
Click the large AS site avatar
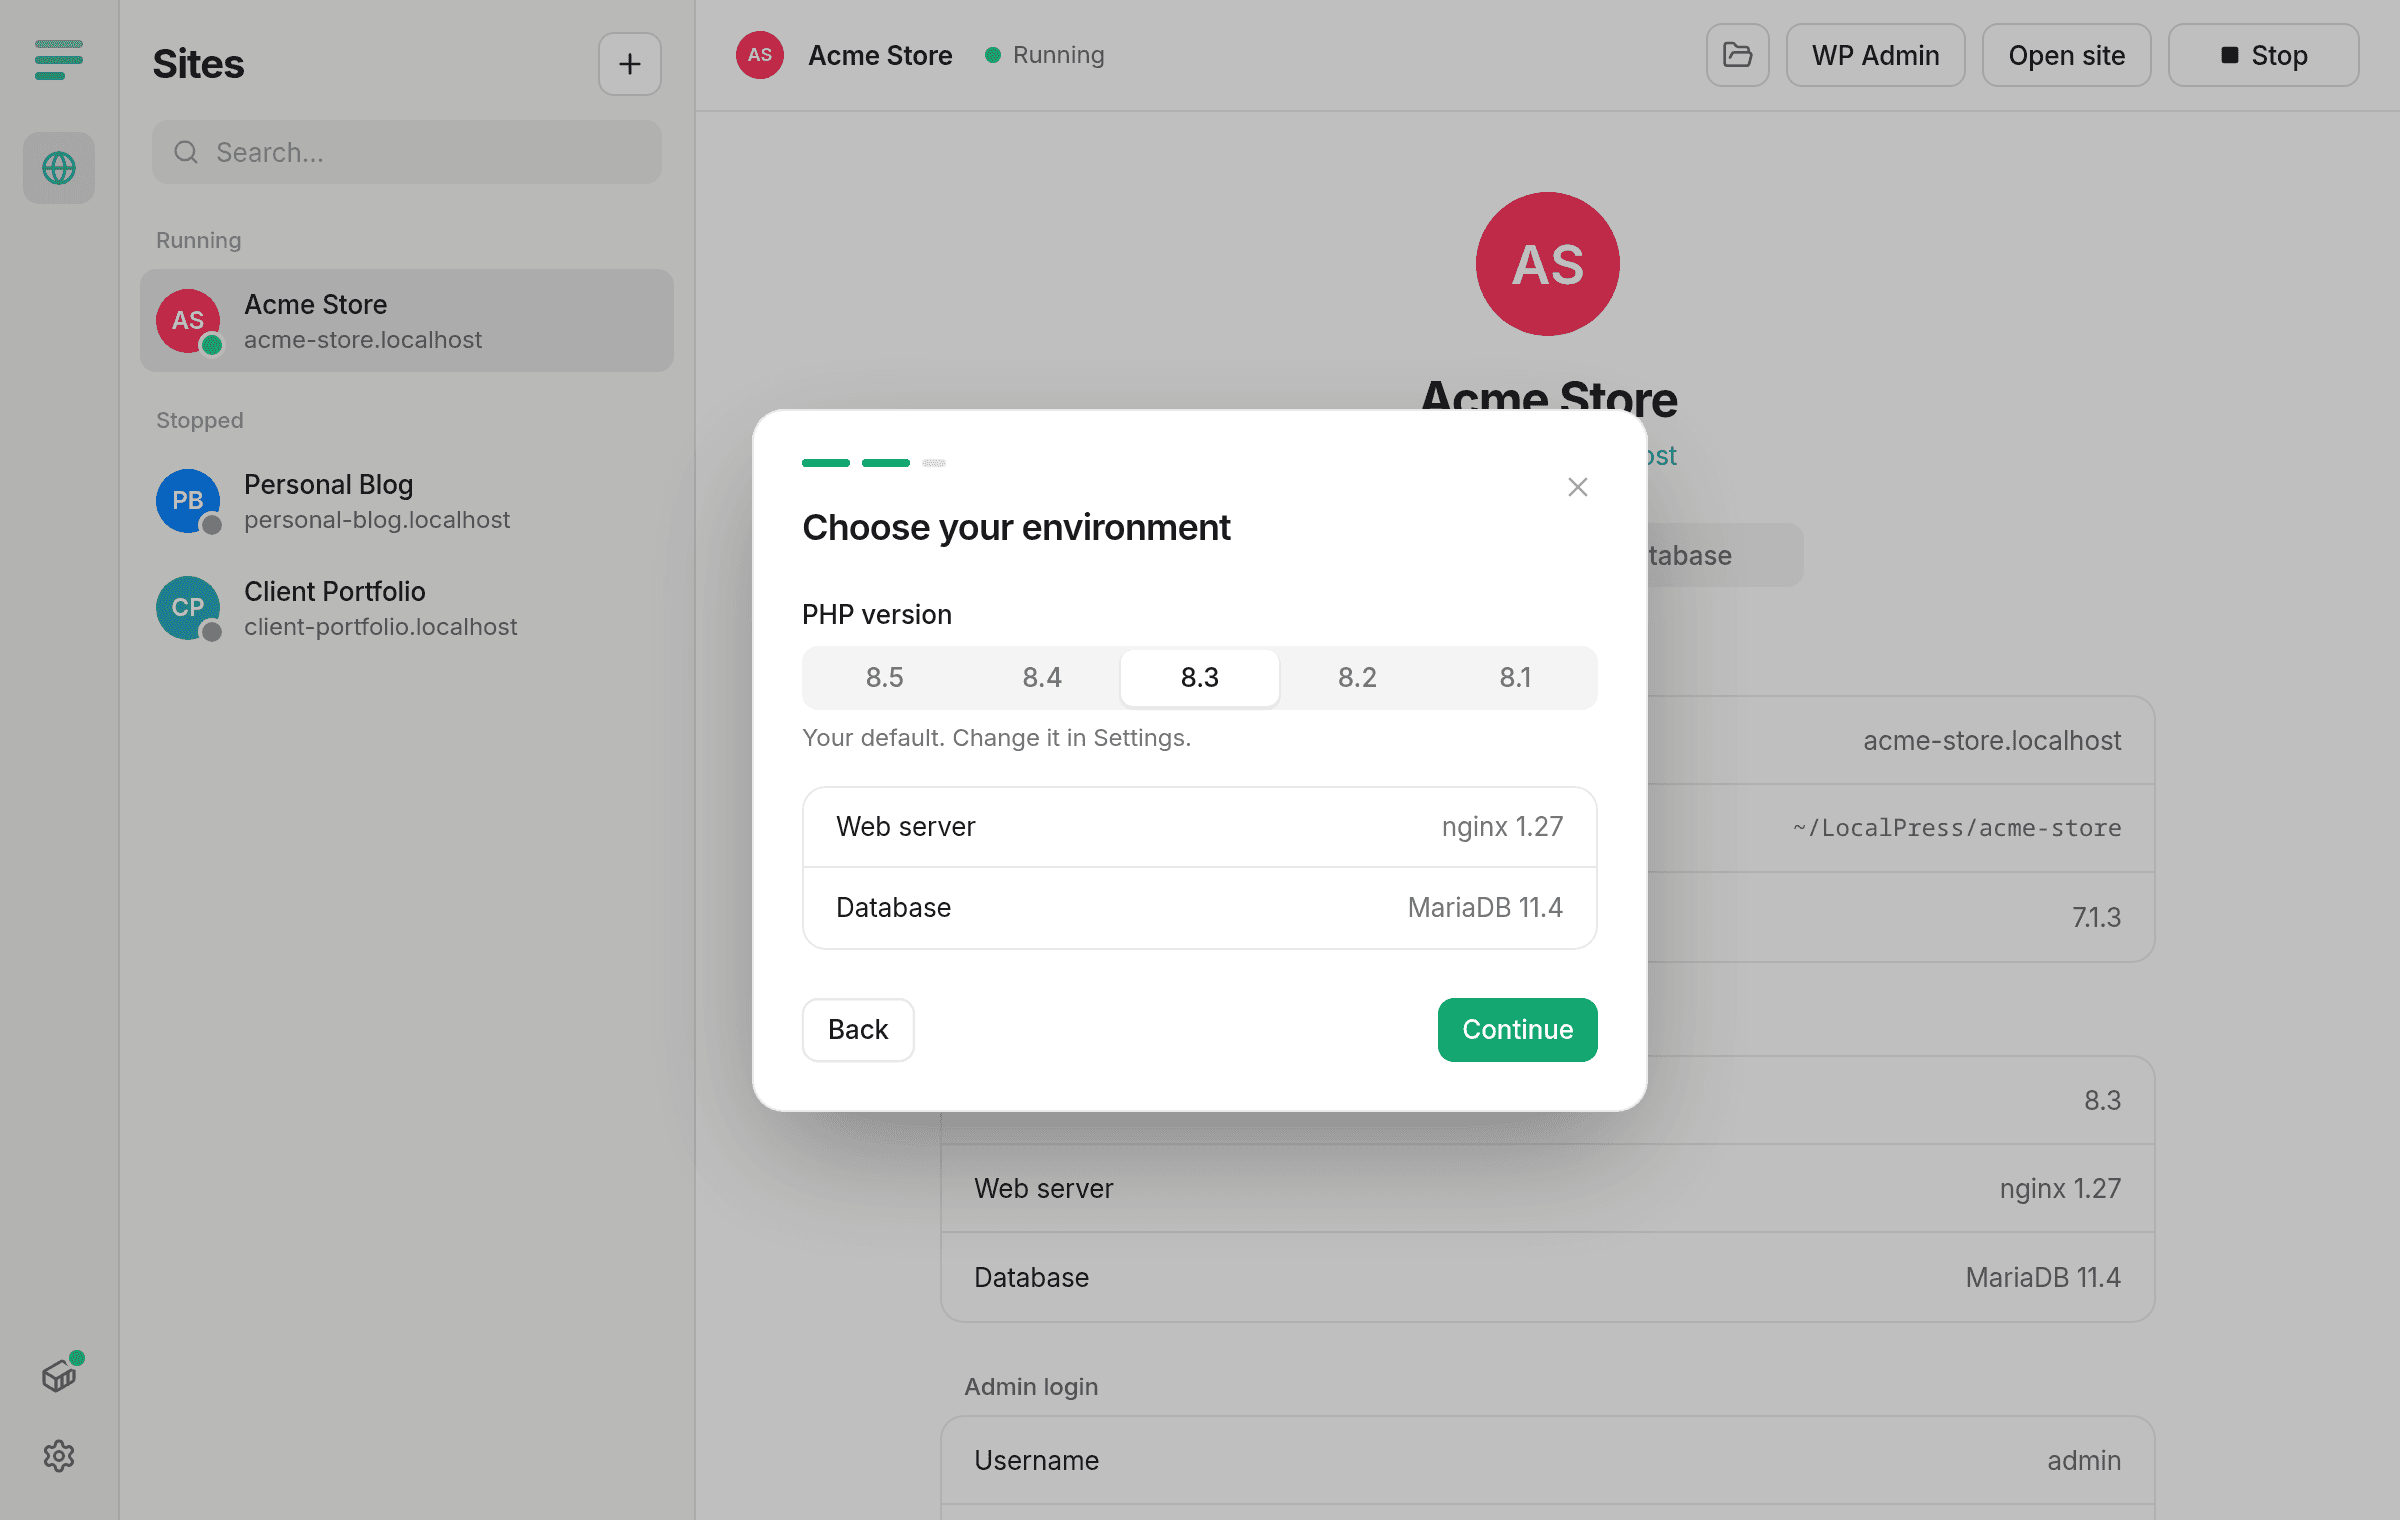1548,264
